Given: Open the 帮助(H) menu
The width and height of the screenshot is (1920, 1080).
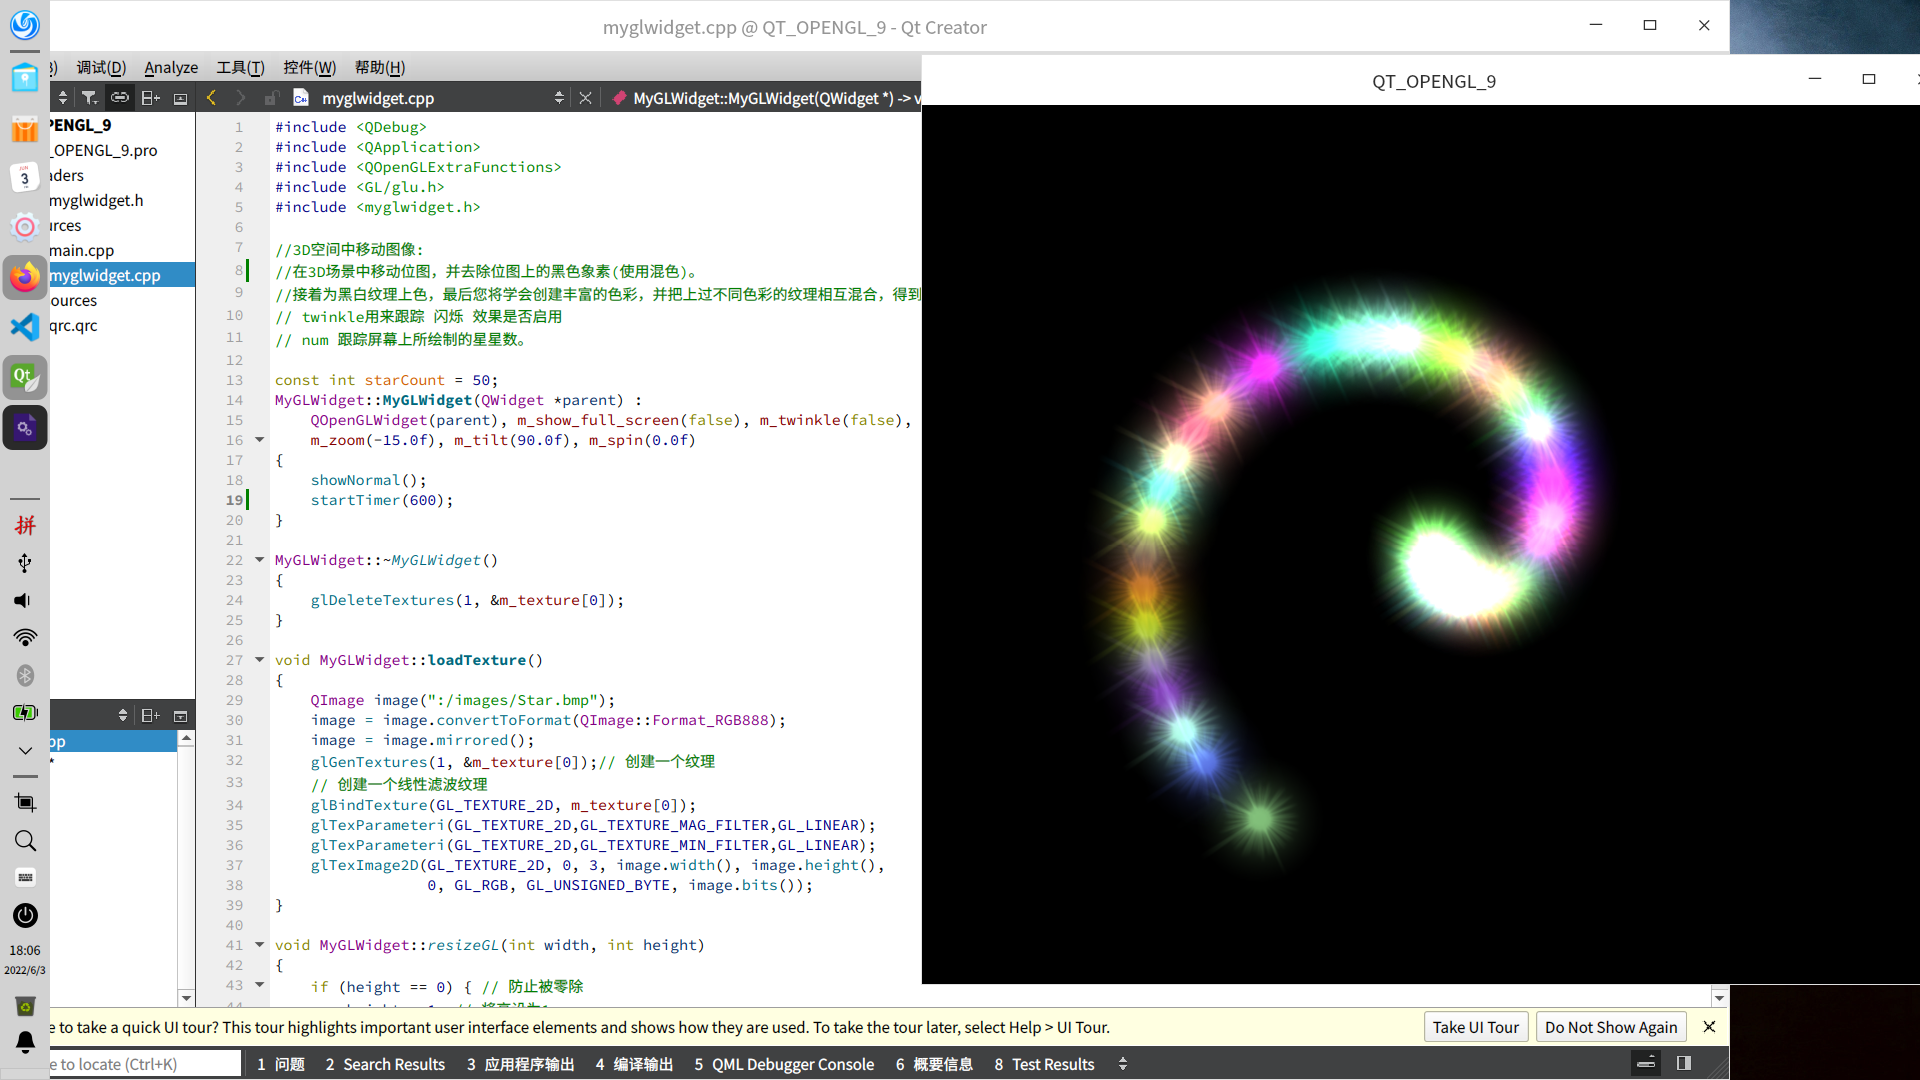Looking at the screenshot, I should pyautogui.click(x=379, y=67).
